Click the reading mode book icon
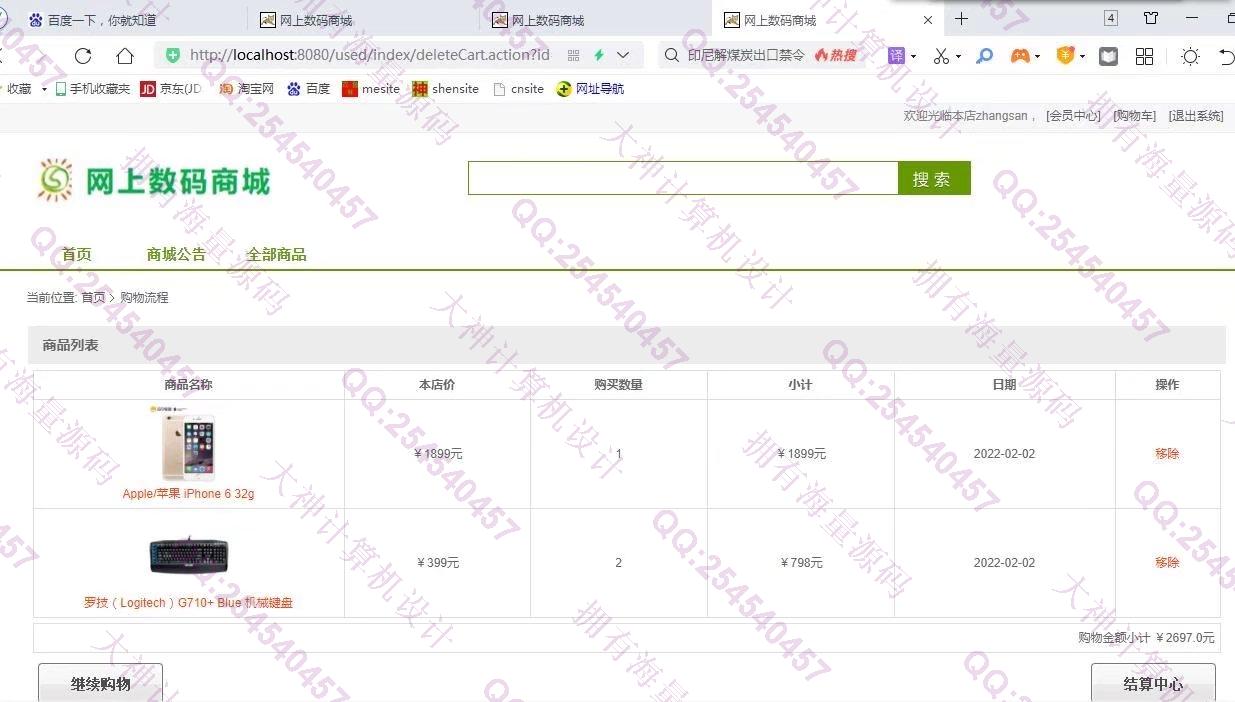The height and width of the screenshot is (702, 1235). coord(1108,56)
